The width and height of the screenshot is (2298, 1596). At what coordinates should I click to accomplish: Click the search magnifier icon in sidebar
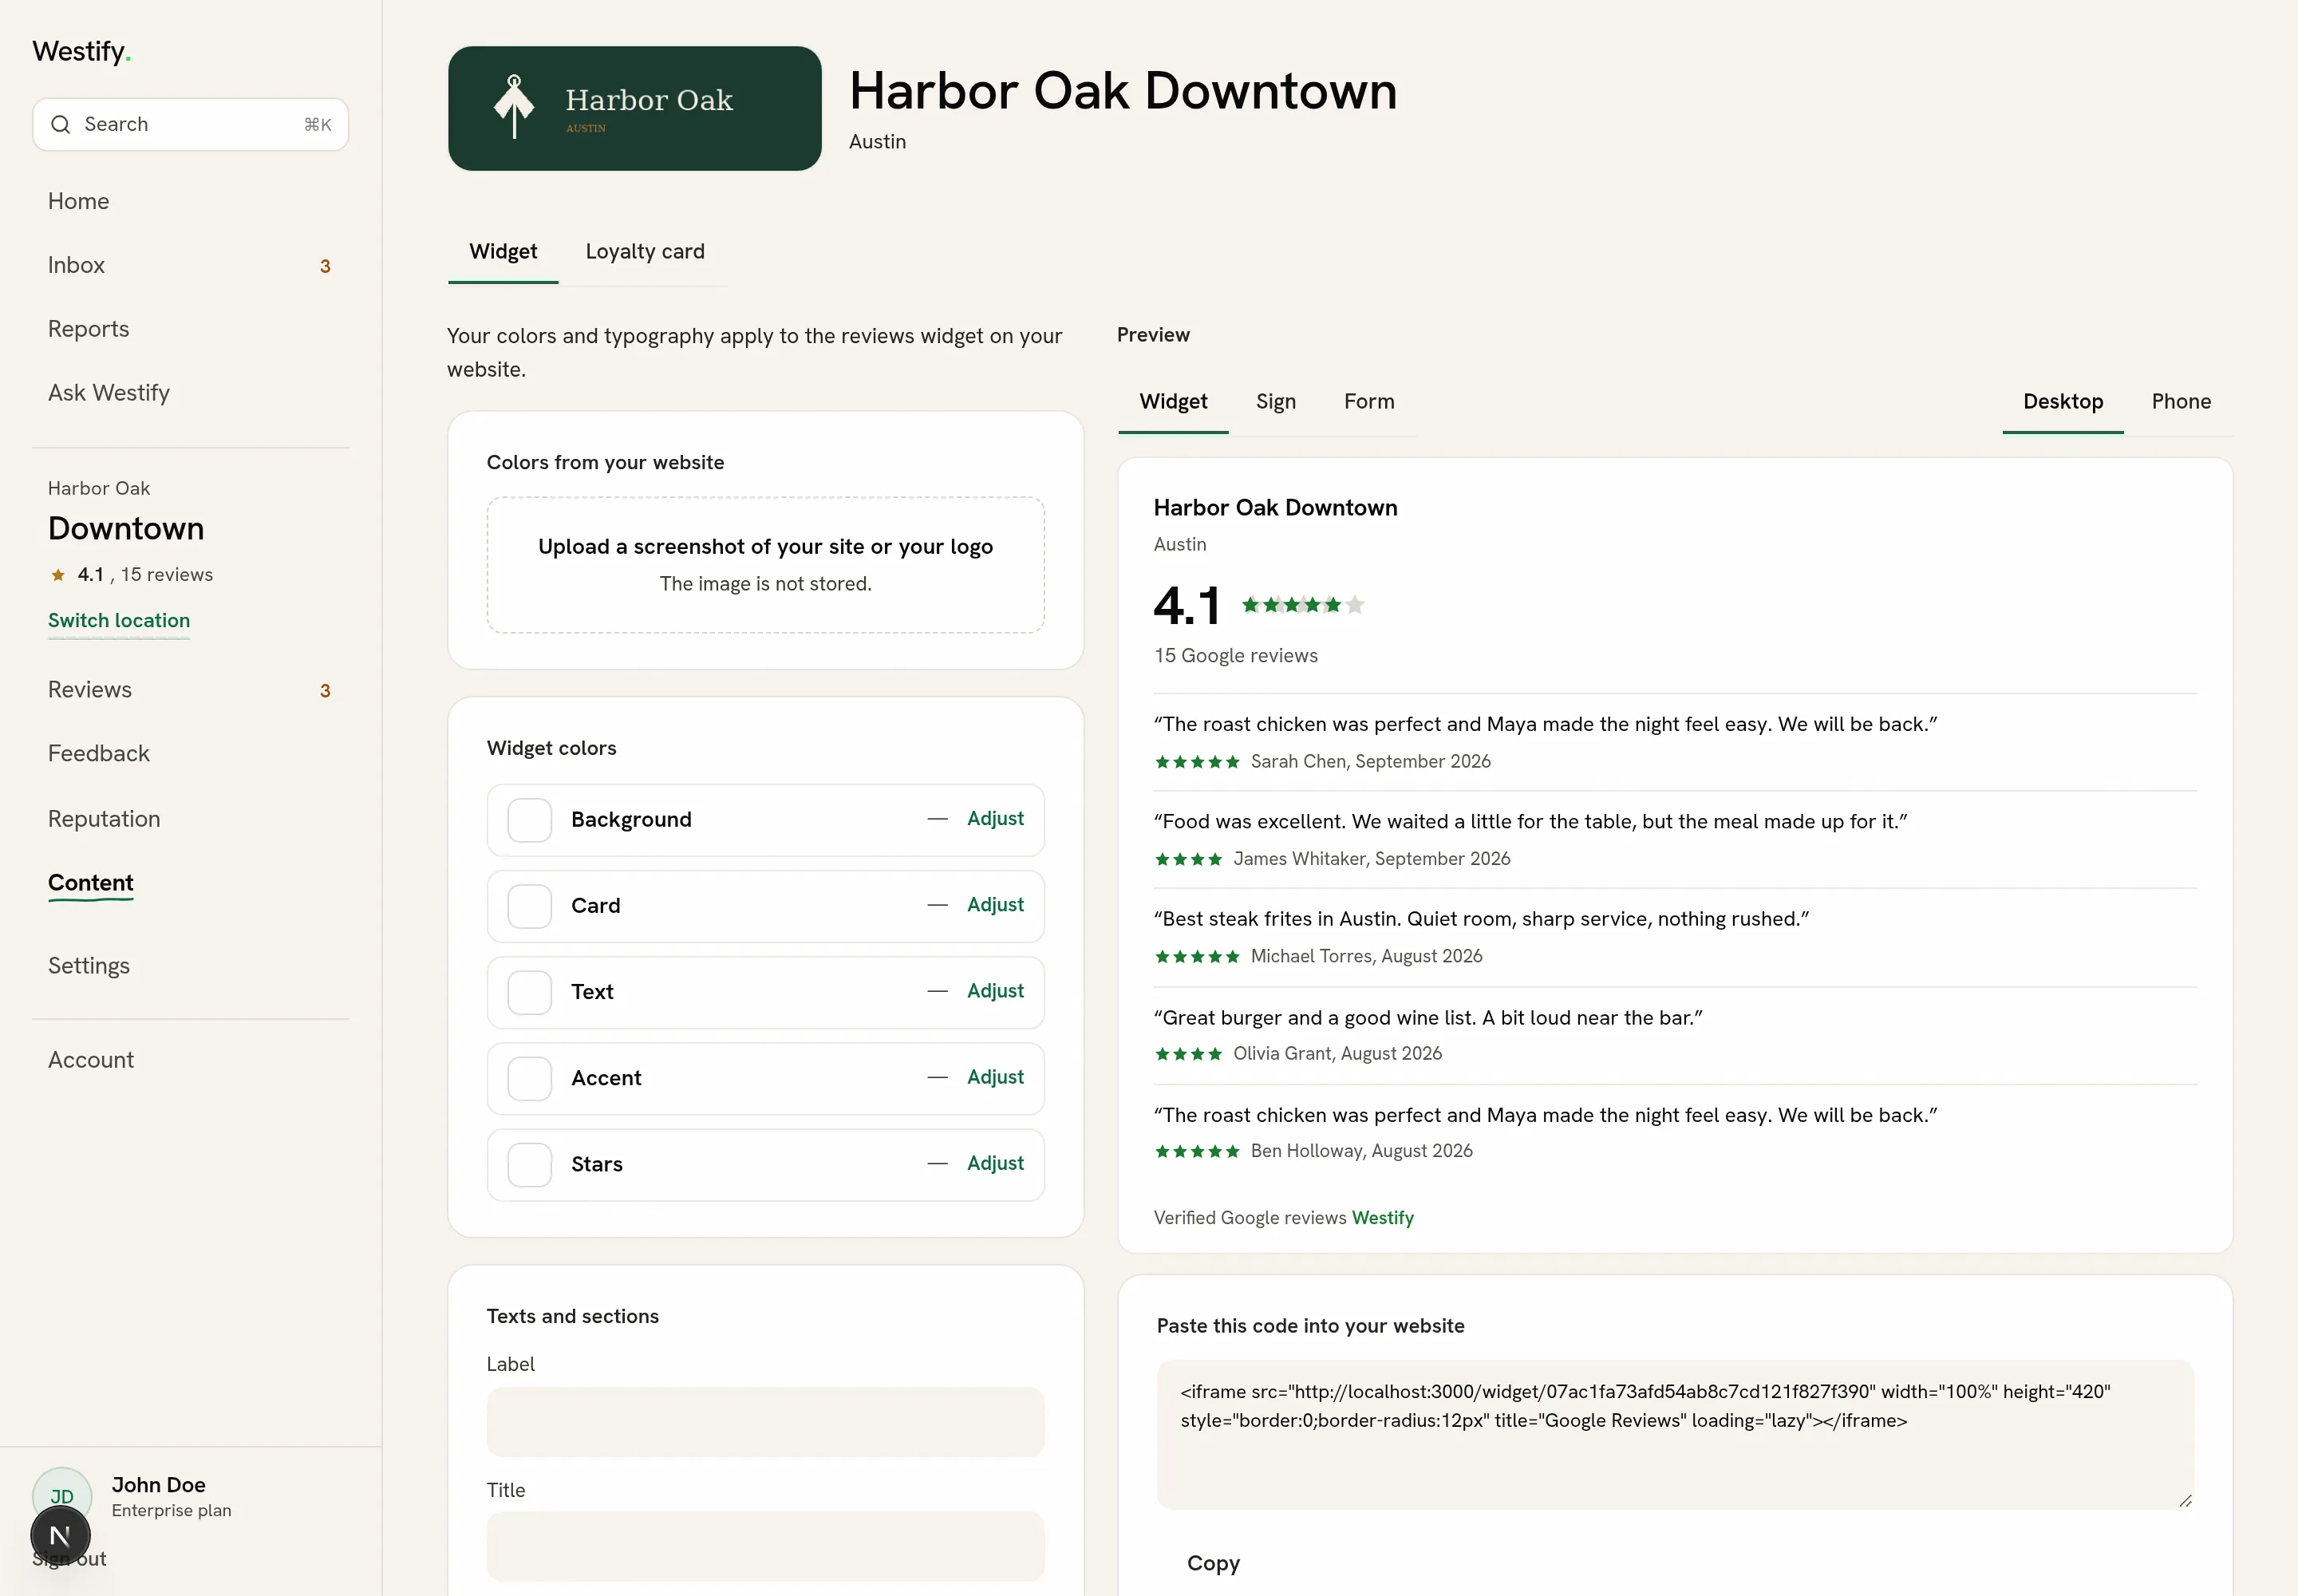61,124
